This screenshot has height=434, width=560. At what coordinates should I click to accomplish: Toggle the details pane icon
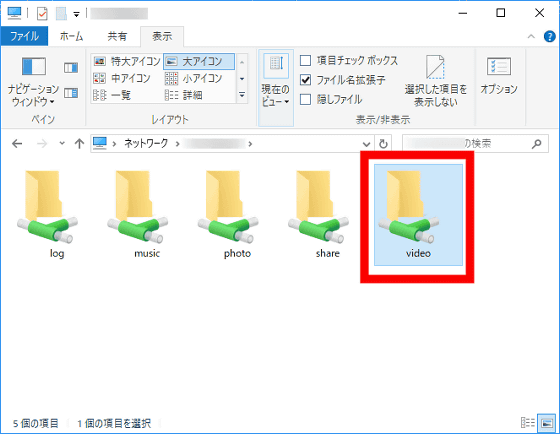tap(71, 93)
